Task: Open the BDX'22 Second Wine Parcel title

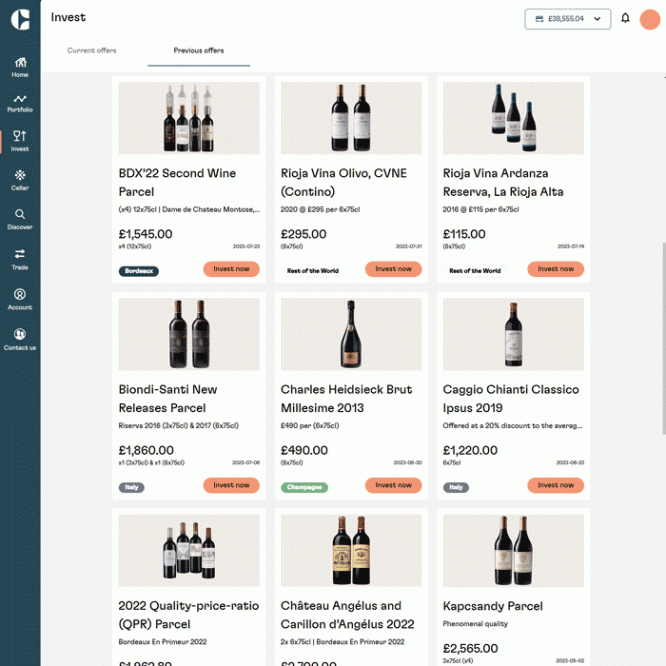Action: click(x=177, y=183)
